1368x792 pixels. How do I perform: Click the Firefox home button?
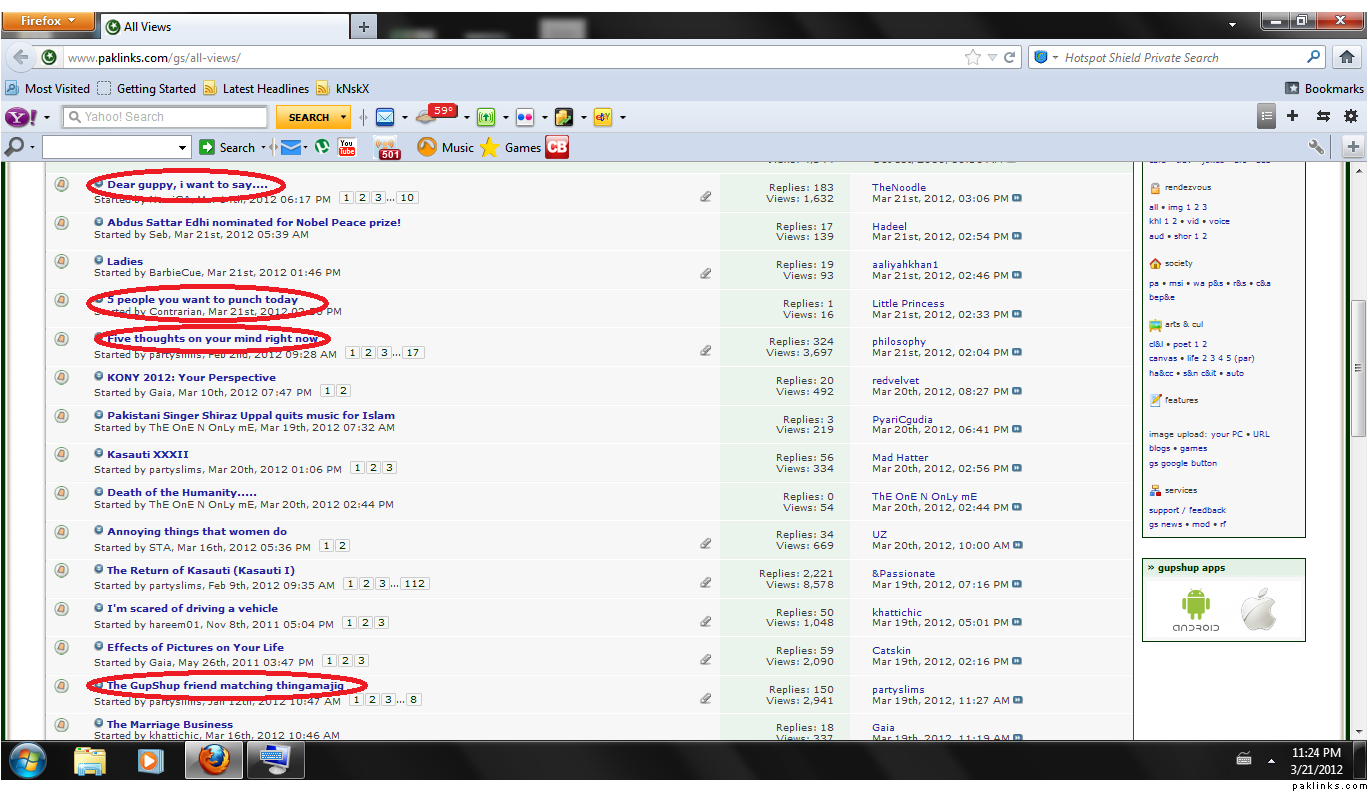coord(1347,58)
